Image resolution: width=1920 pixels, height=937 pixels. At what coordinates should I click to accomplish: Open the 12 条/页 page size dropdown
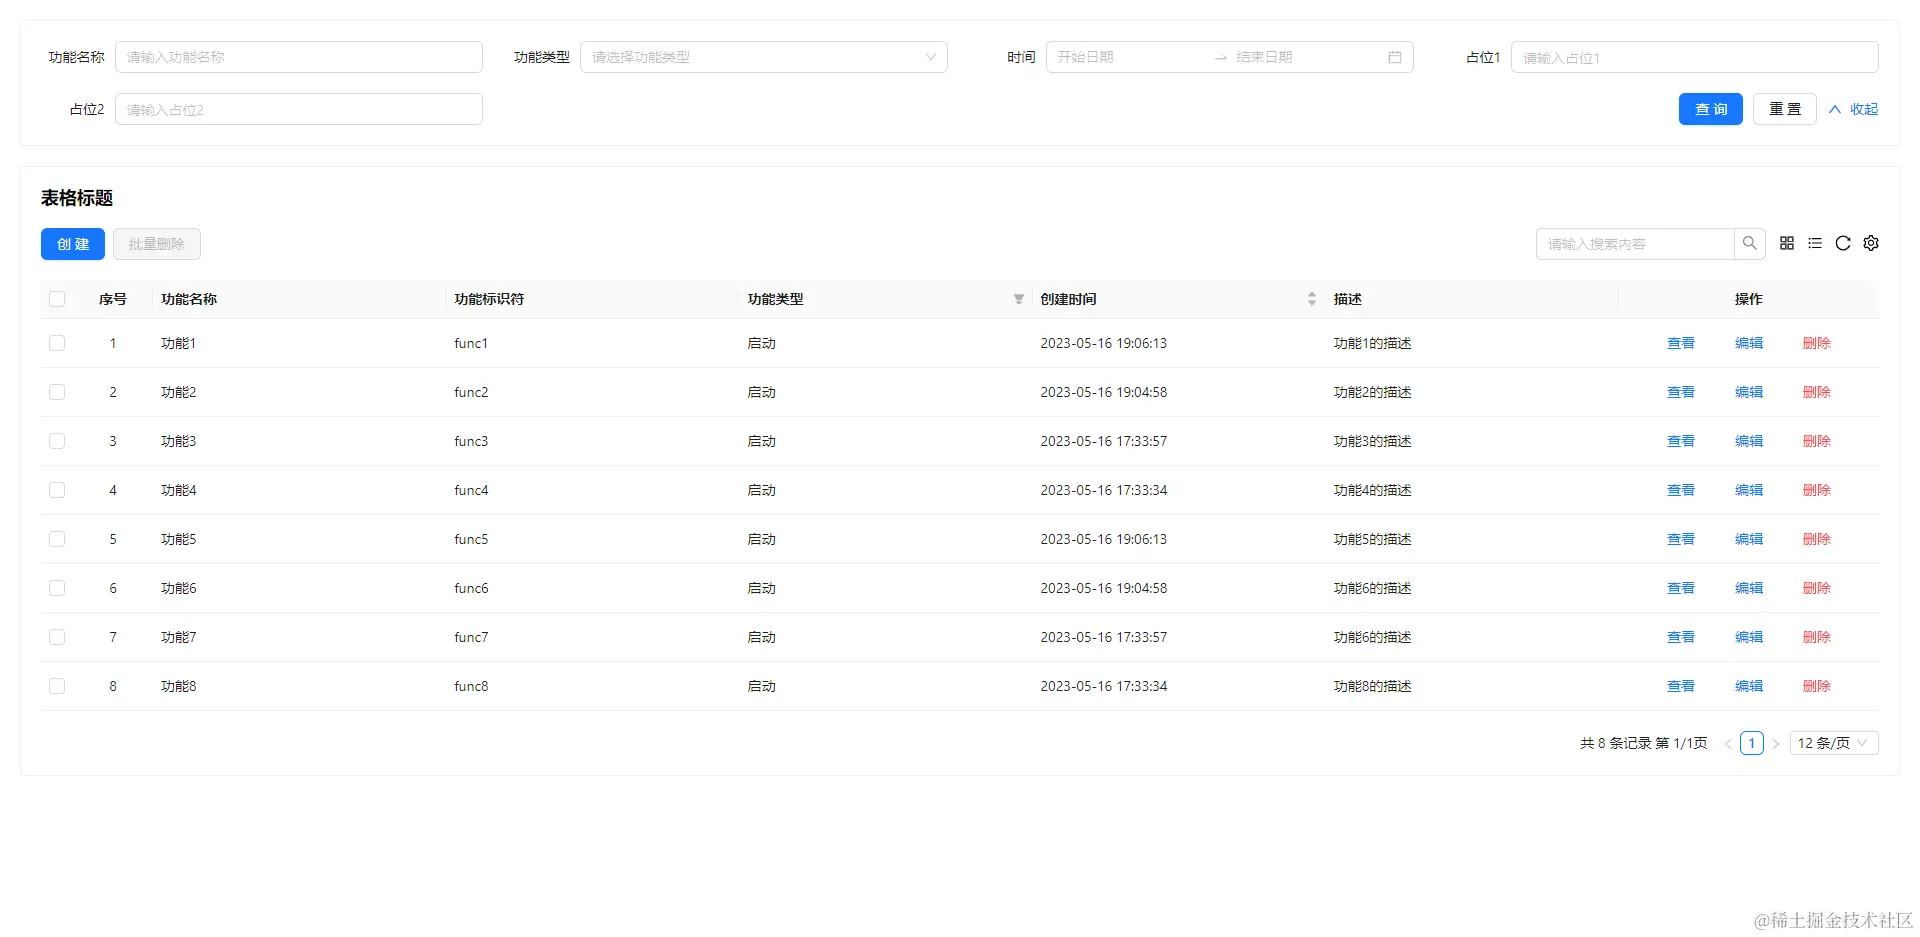(1834, 743)
